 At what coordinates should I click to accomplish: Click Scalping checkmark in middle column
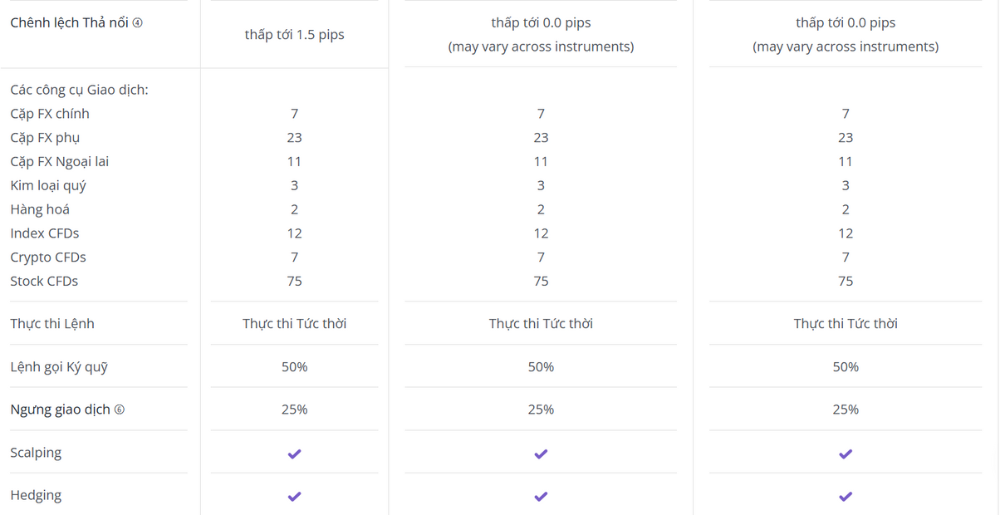coord(540,454)
